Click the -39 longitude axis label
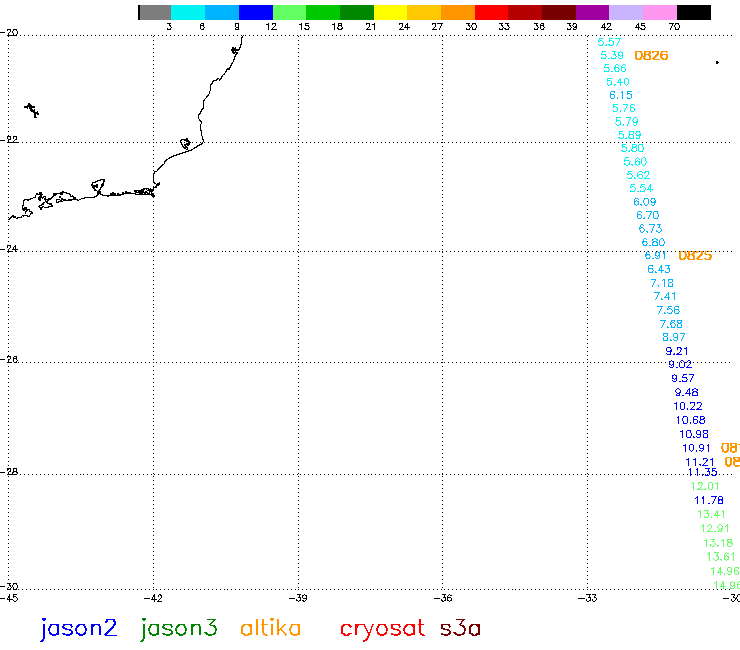The image size is (740, 650). coord(298,599)
